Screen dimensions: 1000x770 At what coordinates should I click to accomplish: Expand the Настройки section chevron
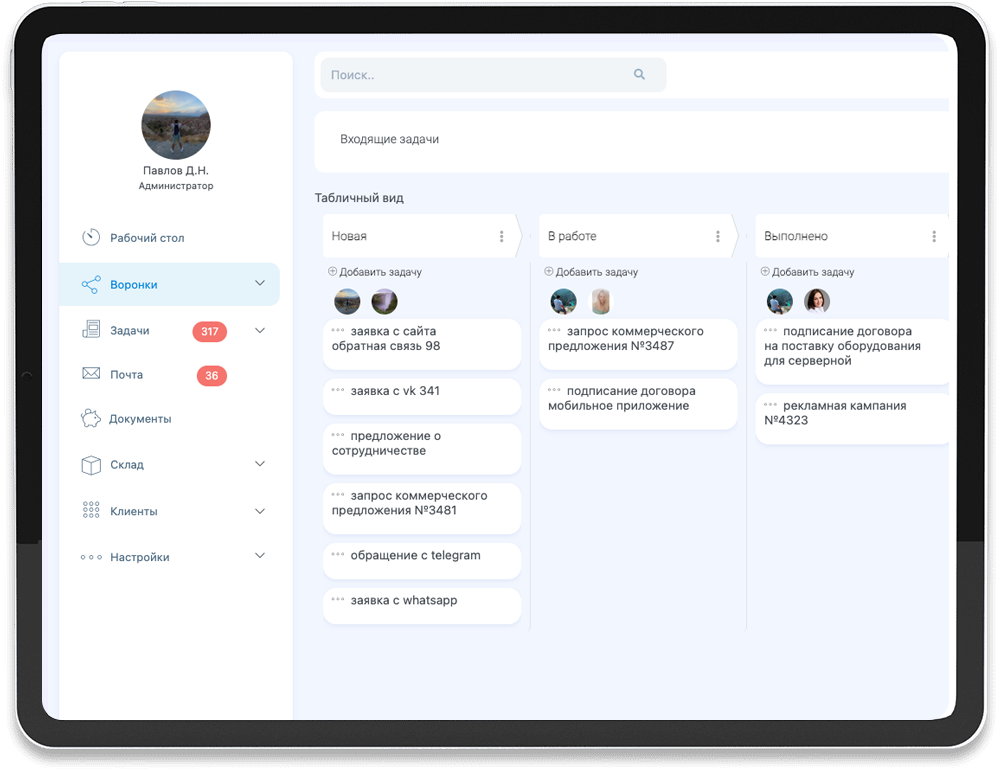tap(260, 556)
